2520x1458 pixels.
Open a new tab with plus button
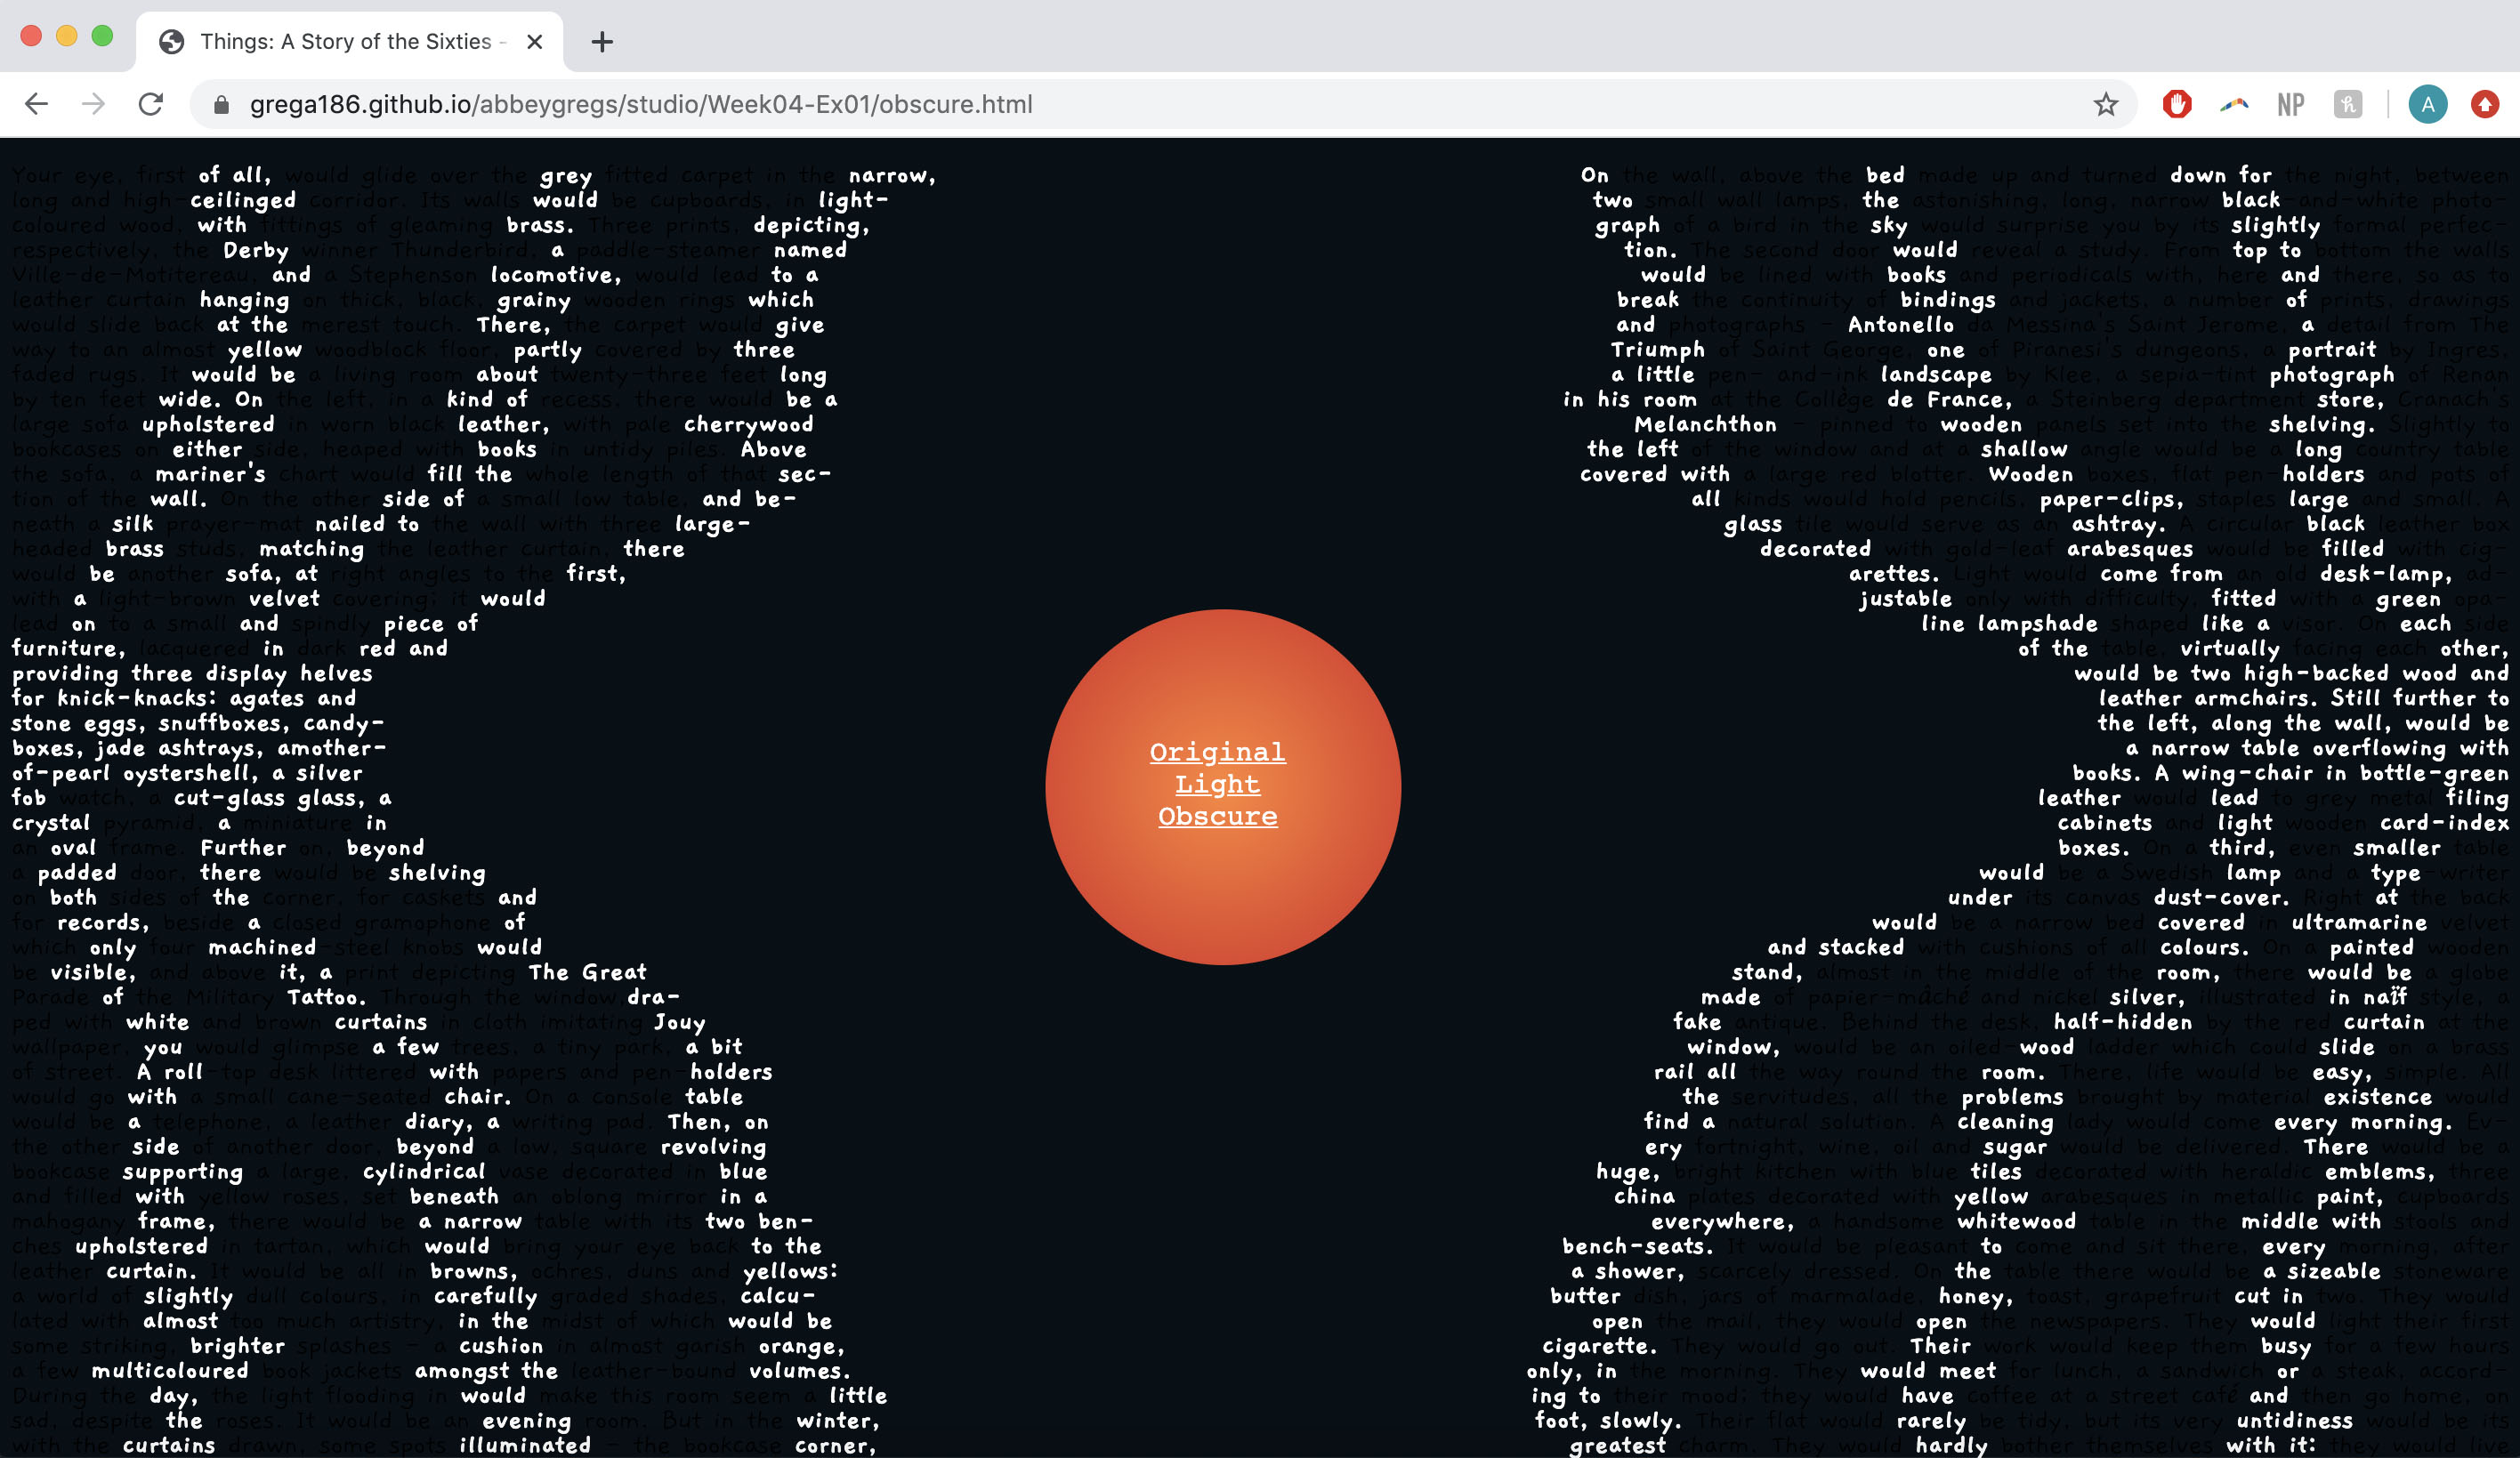coord(601,42)
